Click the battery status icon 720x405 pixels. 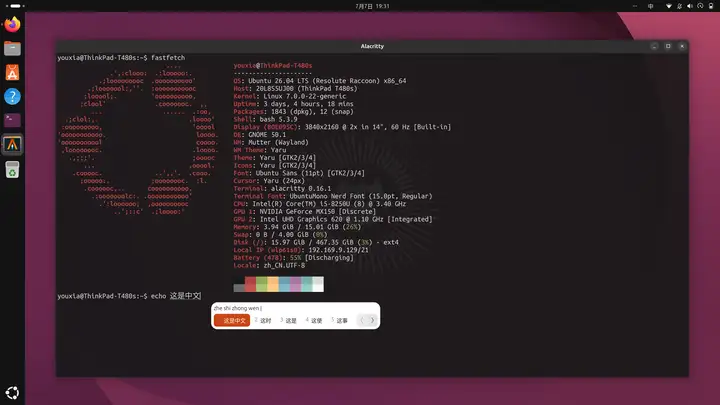pyautogui.click(x=711, y=6)
